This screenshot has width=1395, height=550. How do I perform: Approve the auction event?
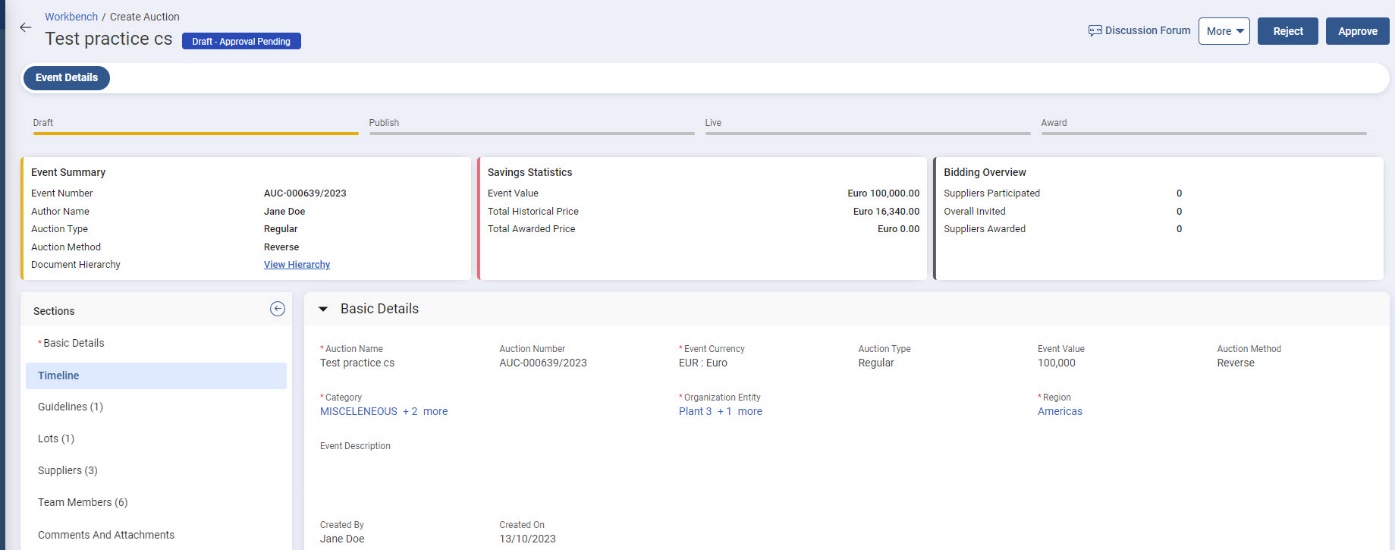[x=1357, y=31]
